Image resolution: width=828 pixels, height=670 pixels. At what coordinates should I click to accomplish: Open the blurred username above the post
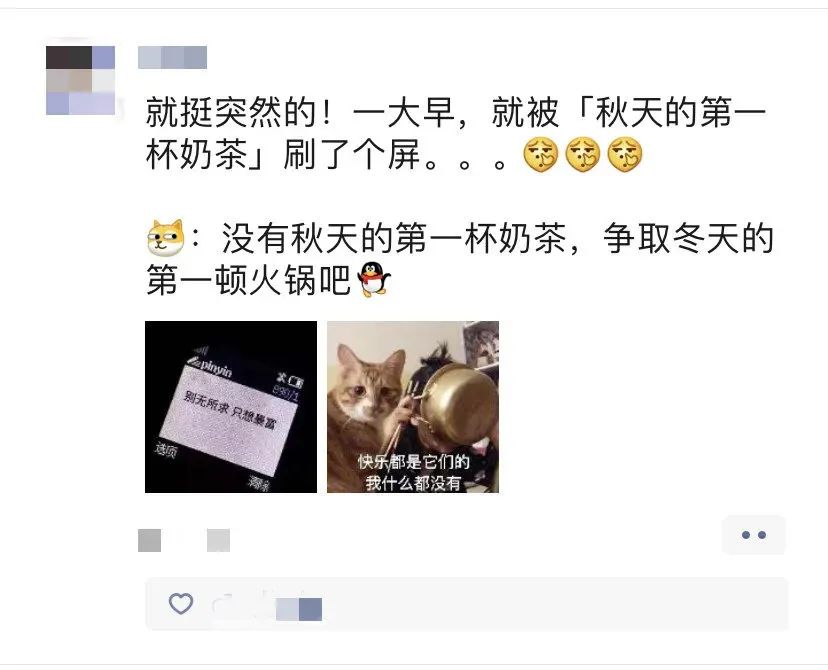[172, 57]
